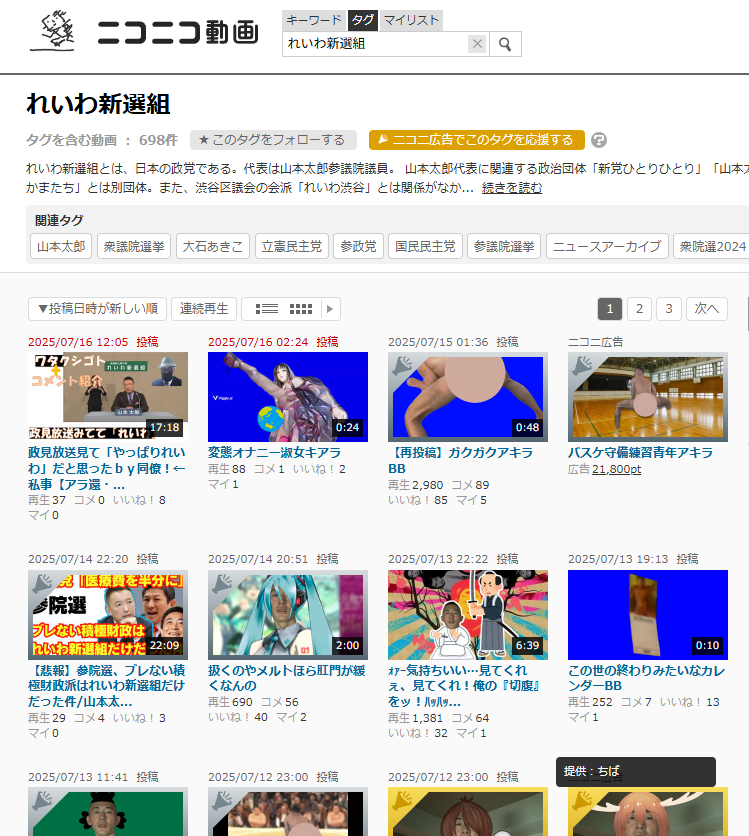The width and height of the screenshot is (749, 836).
Task: Open first video thumbnail posted 2025/07/12 23:00
Action: (x=288, y=811)
